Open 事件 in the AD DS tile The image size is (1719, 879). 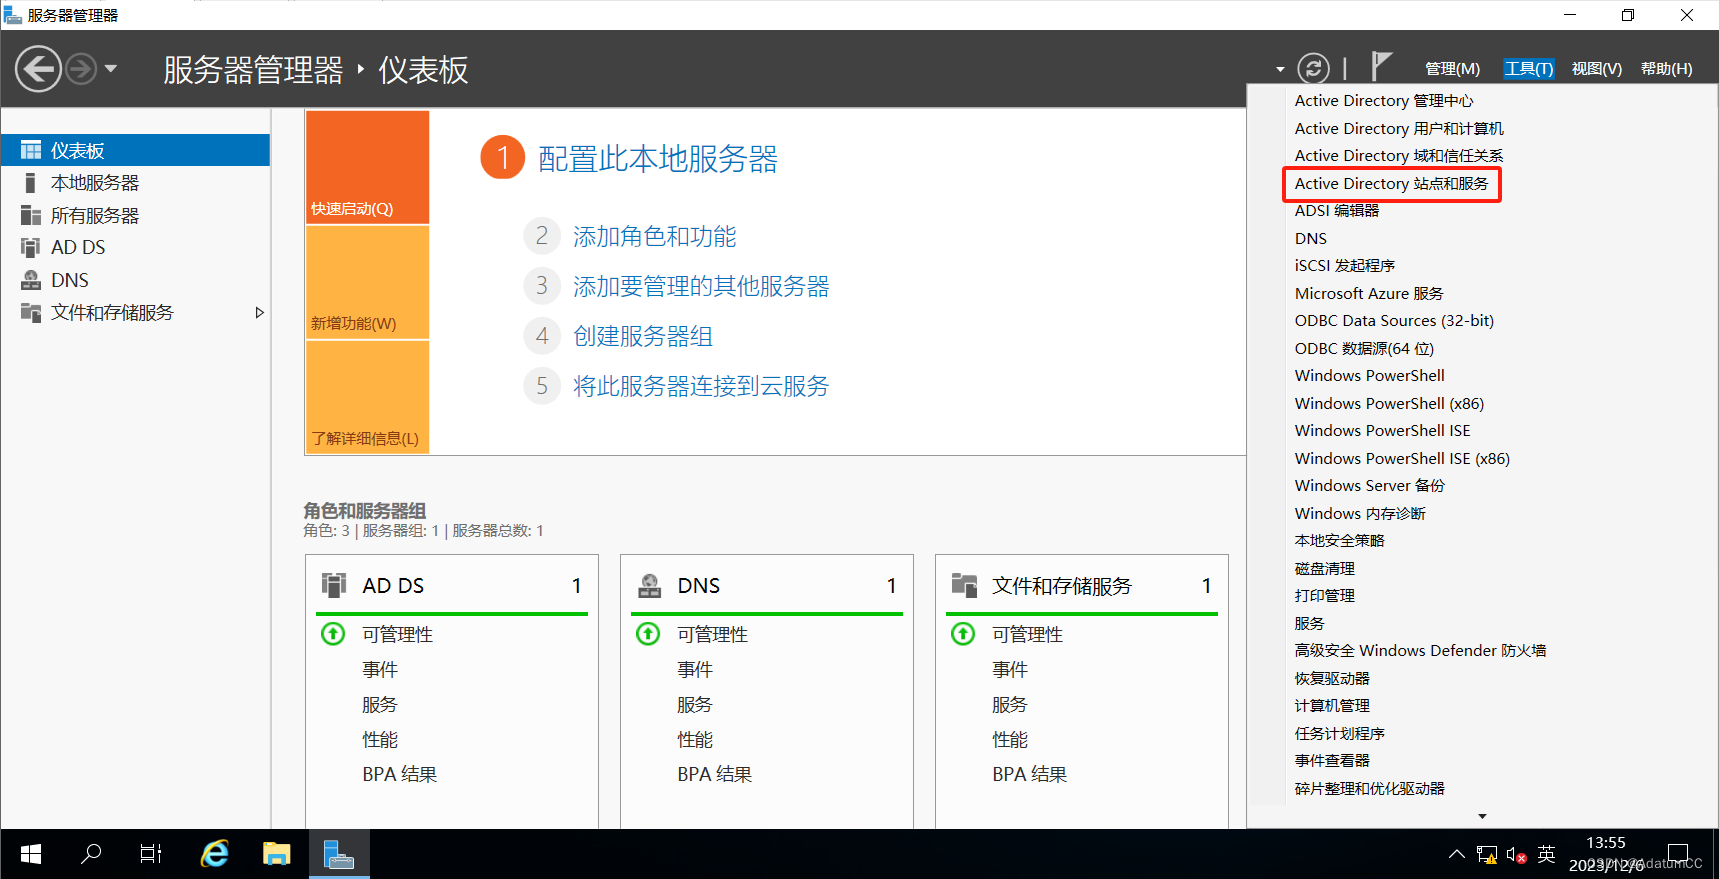tap(380, 669)
